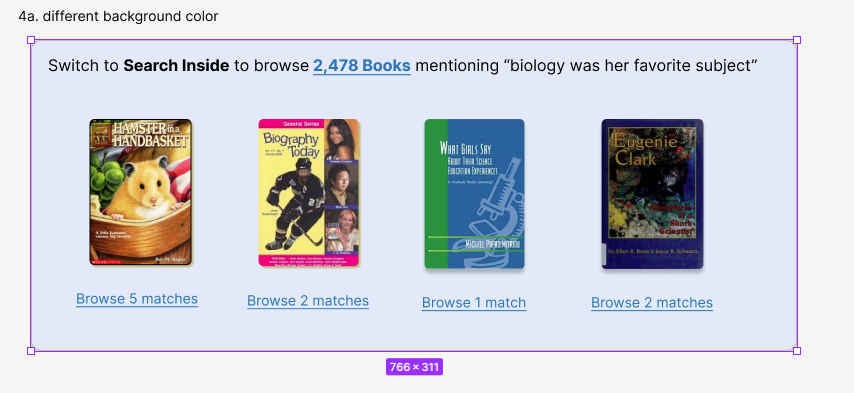Select the top-right frame corner handle
This screenshot has width=854, height=393.
point(797,40)
